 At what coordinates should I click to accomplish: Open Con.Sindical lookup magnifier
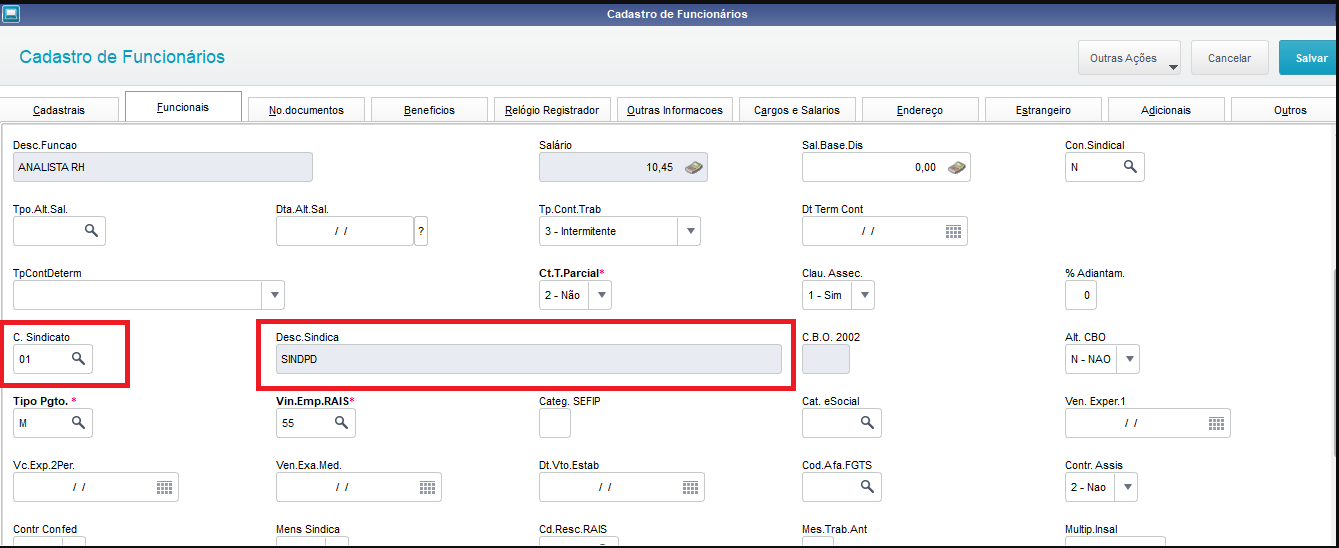1130,167
